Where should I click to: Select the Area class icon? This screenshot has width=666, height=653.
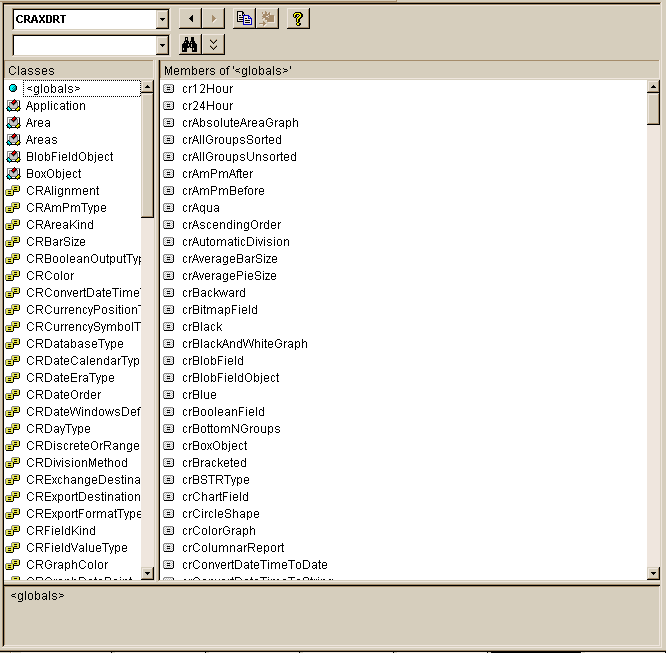pyautogui.click(x=13, y=123)
